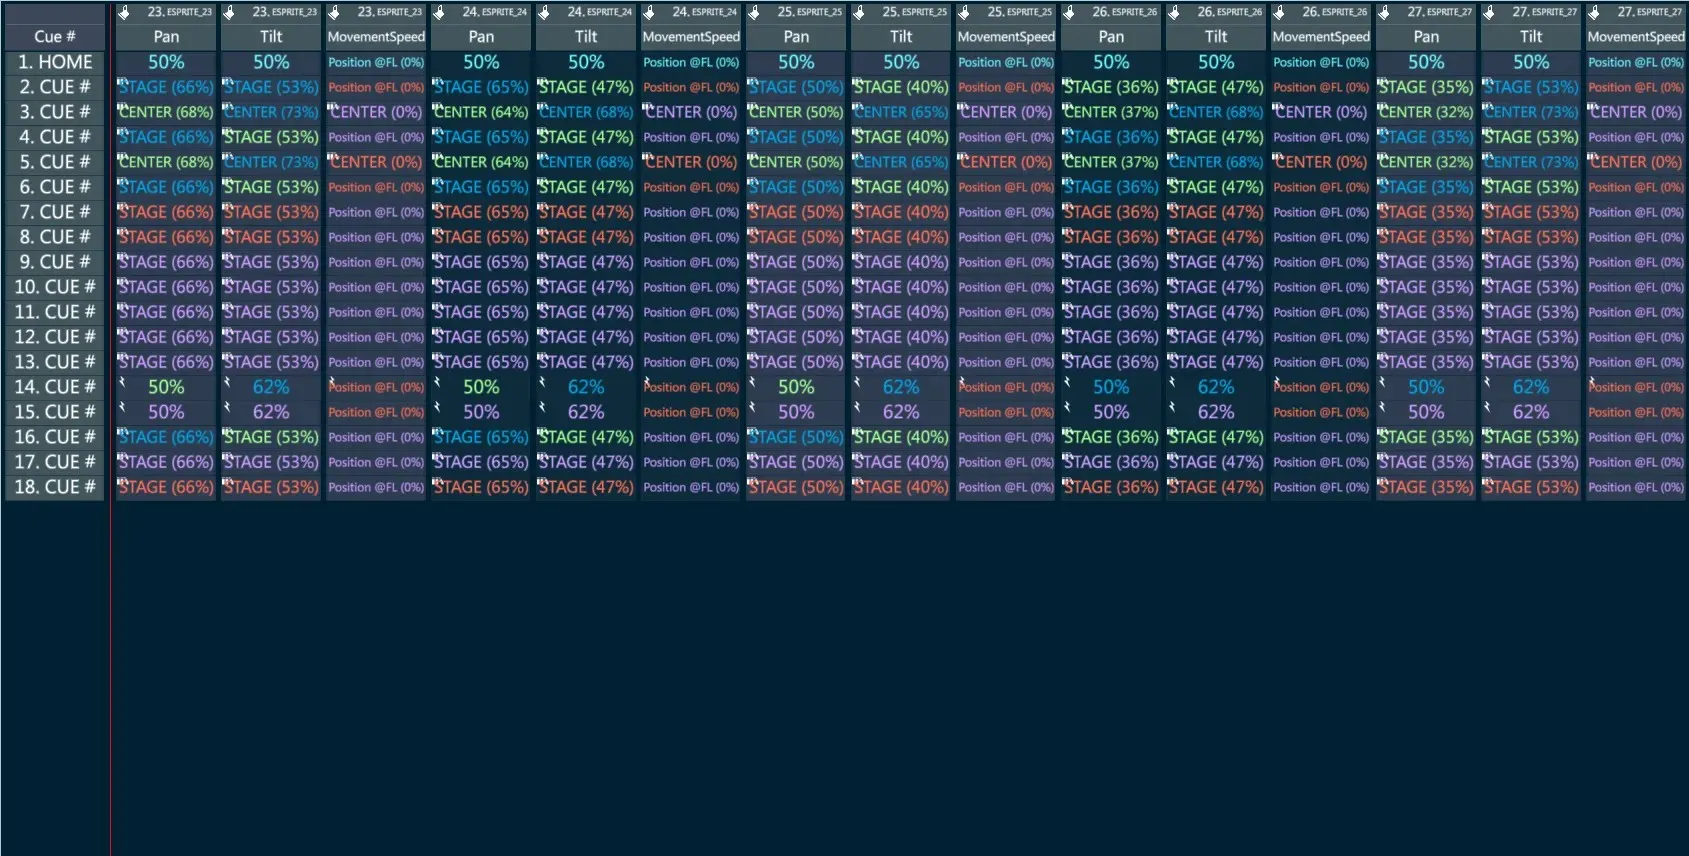Image resolution: width=1689 pixels, height=856 pixels.
Task: Click cue 16 STAGE (66%) ESPRITE_23 Pan cell
Action: (166, 437)
